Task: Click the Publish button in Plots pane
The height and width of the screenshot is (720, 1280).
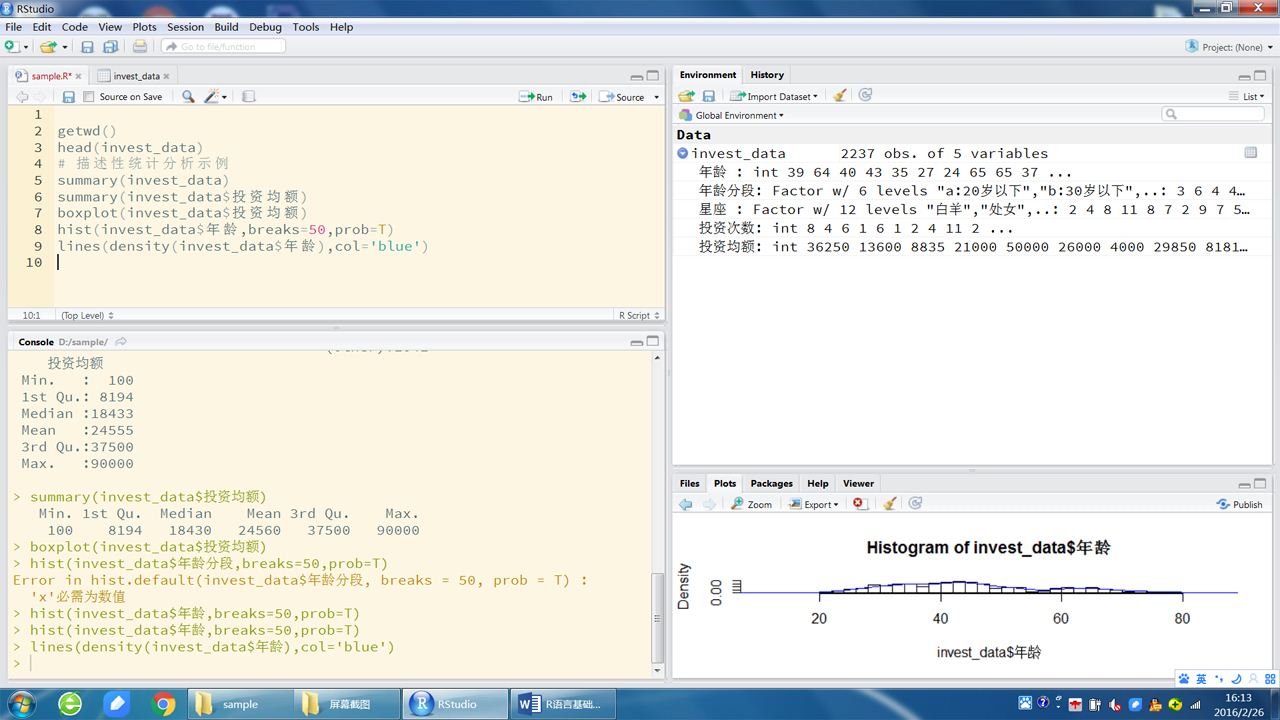Action: tap(1239, 504)
